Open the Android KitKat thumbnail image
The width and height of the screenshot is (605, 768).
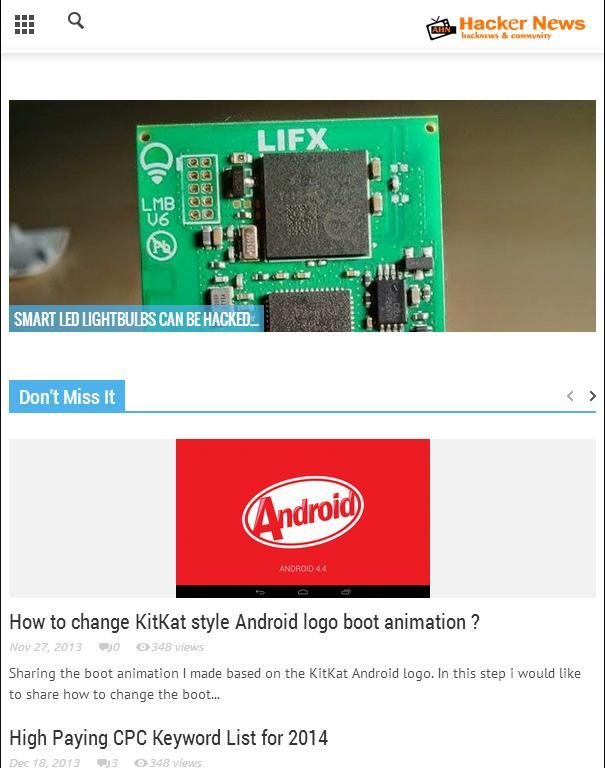click(x=303, y=518)
